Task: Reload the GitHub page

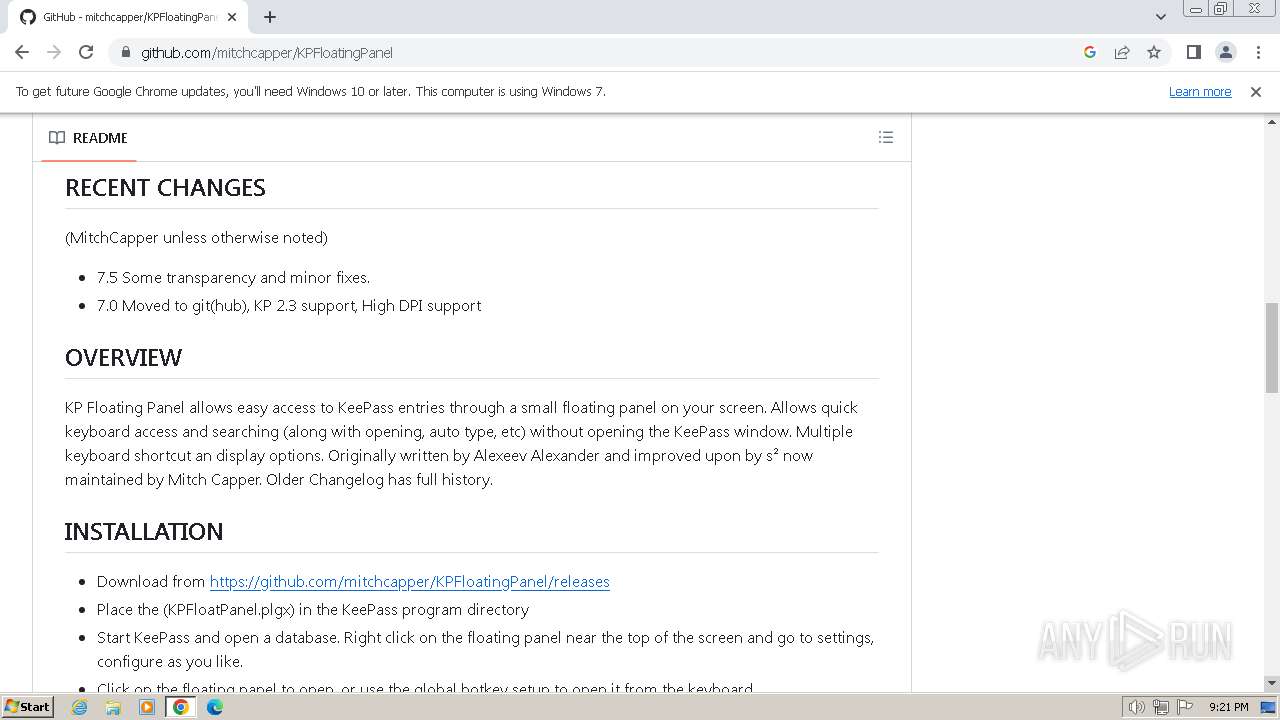Action: click(x=86, y=52)
